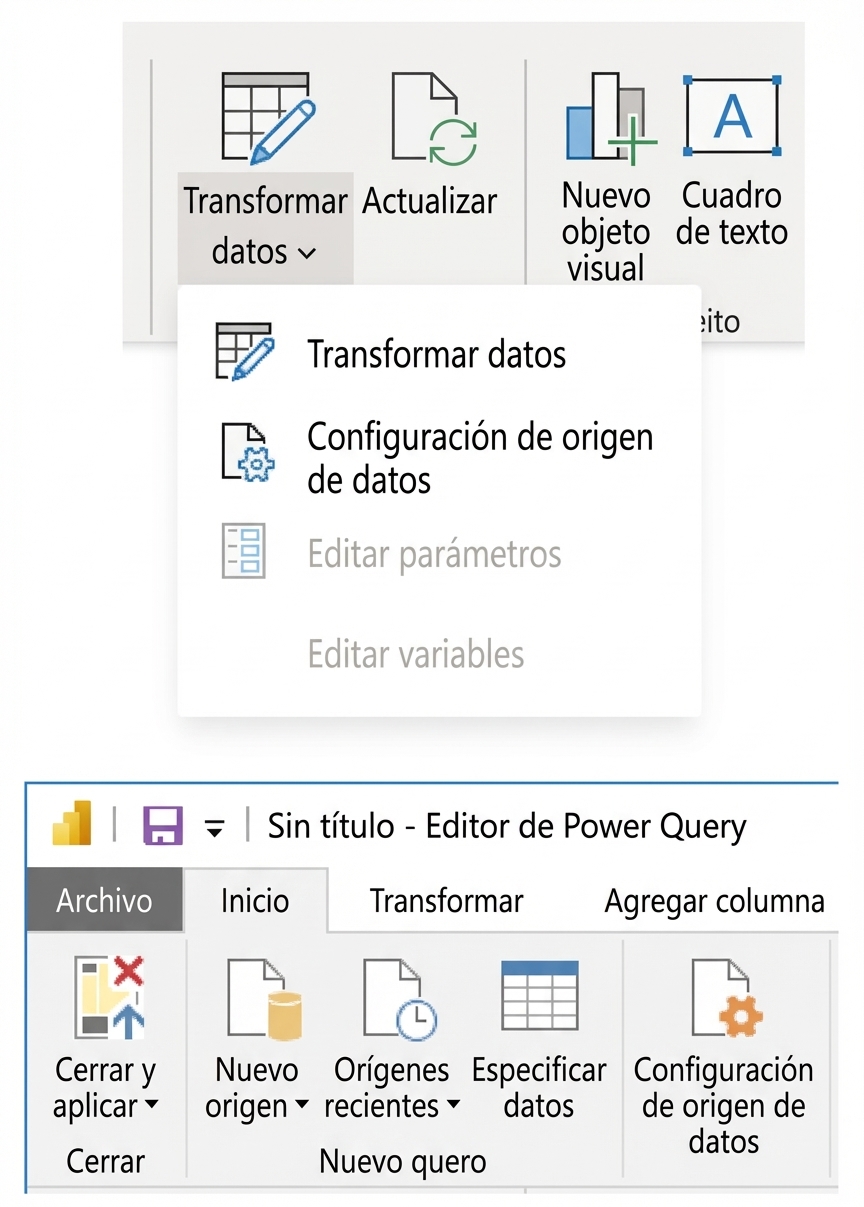Click the title text Sin título - Editor de Power Query

pyautogui.click(x=507, y=827)
